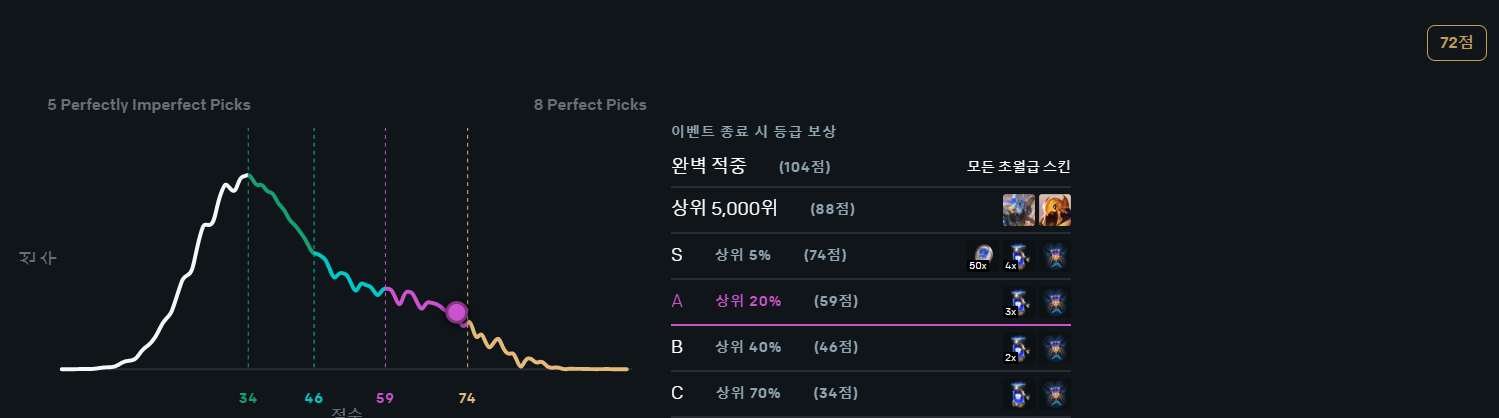
Task: Click the 2x capsule reward in B tier
Action: [x=1019, y=348]
